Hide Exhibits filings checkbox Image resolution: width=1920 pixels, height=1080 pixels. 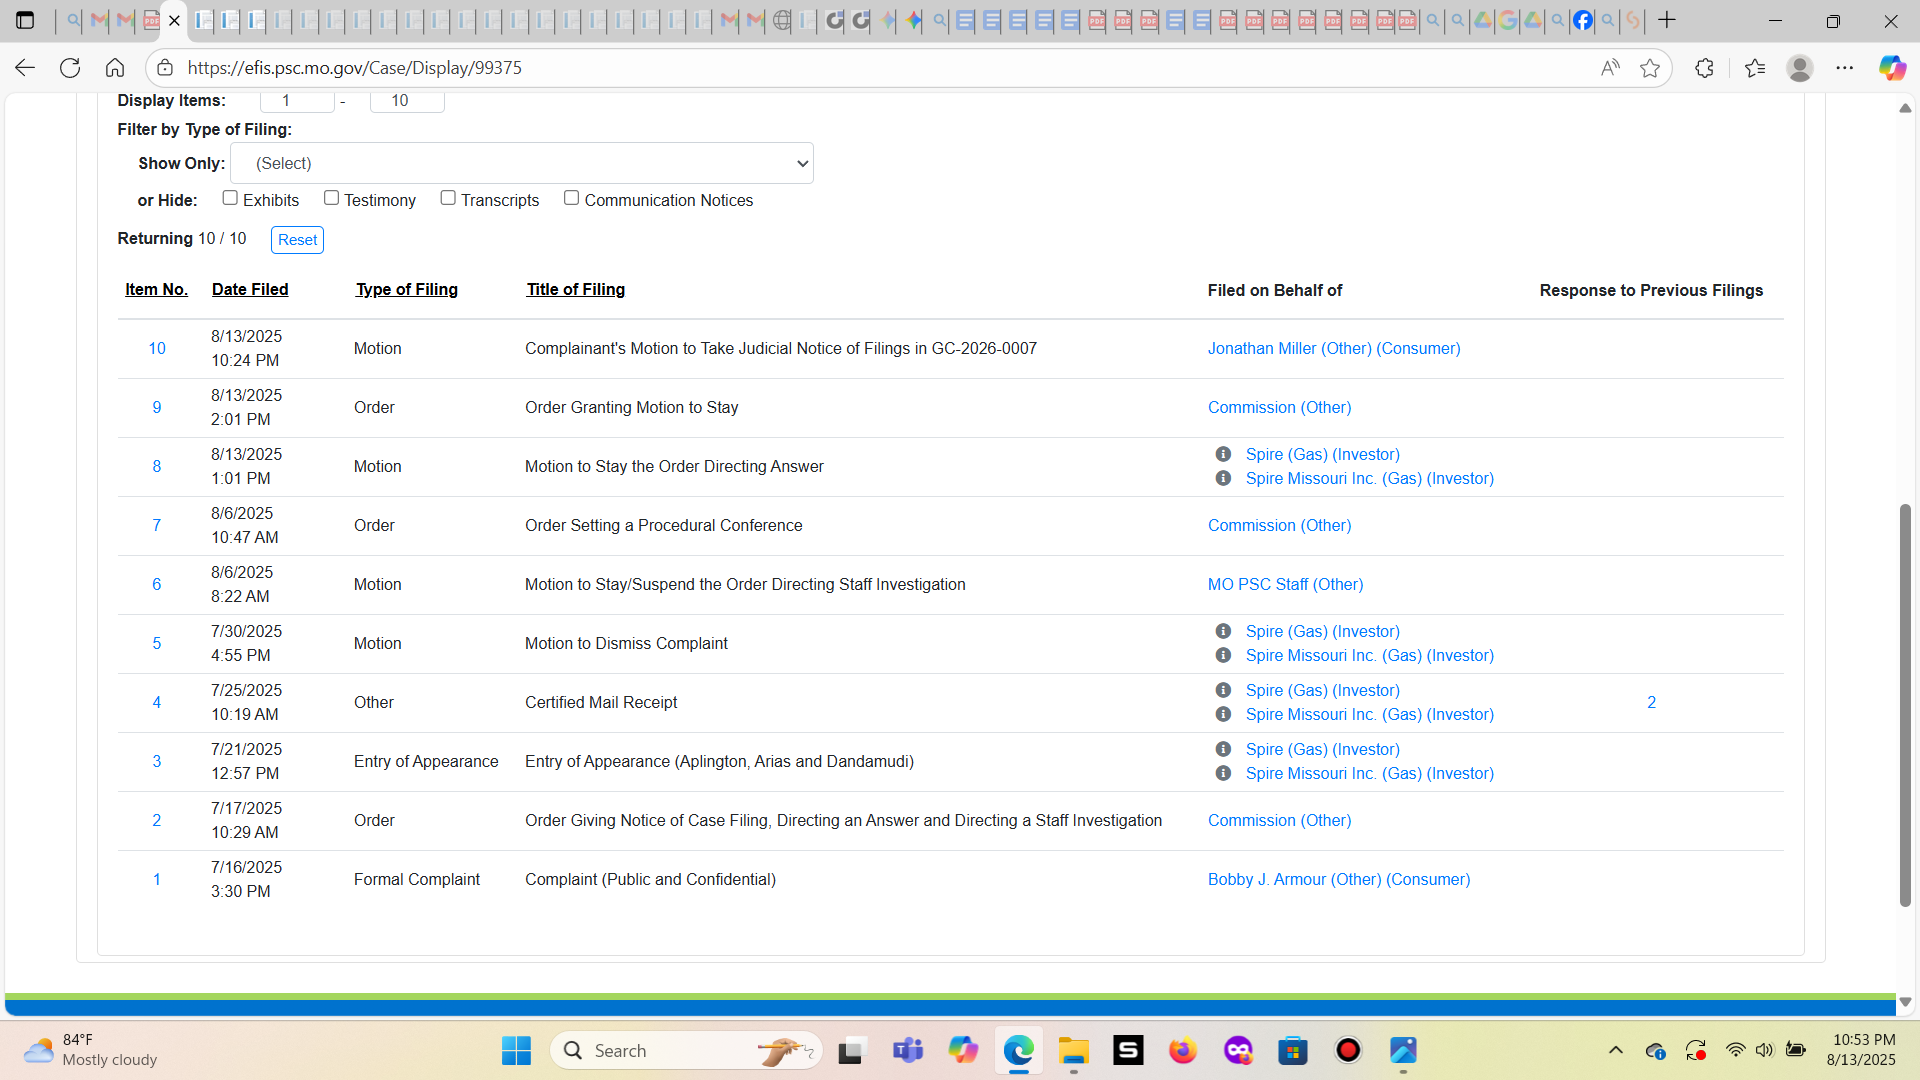230,198
